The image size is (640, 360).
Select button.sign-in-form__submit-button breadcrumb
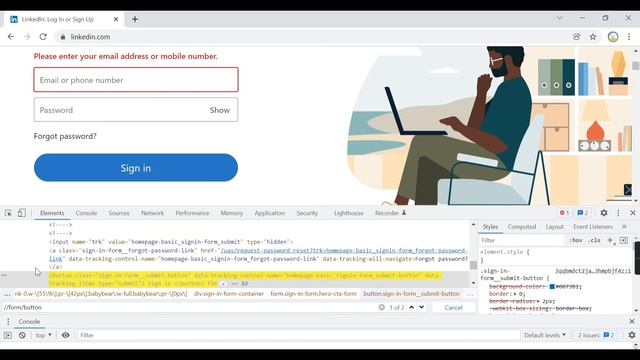pos(411,294)
